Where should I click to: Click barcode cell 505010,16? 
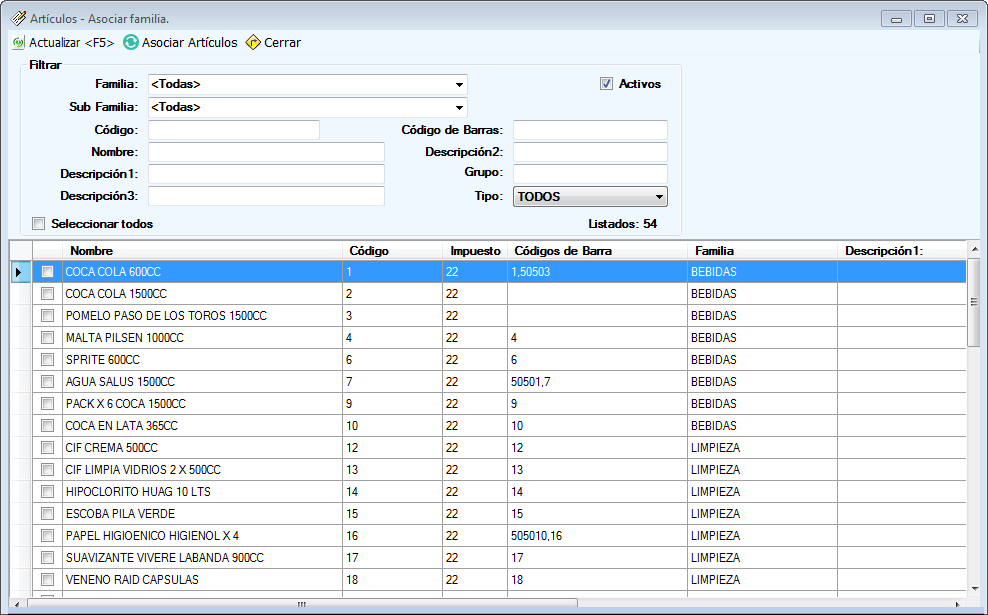click(x=597, y=536)
